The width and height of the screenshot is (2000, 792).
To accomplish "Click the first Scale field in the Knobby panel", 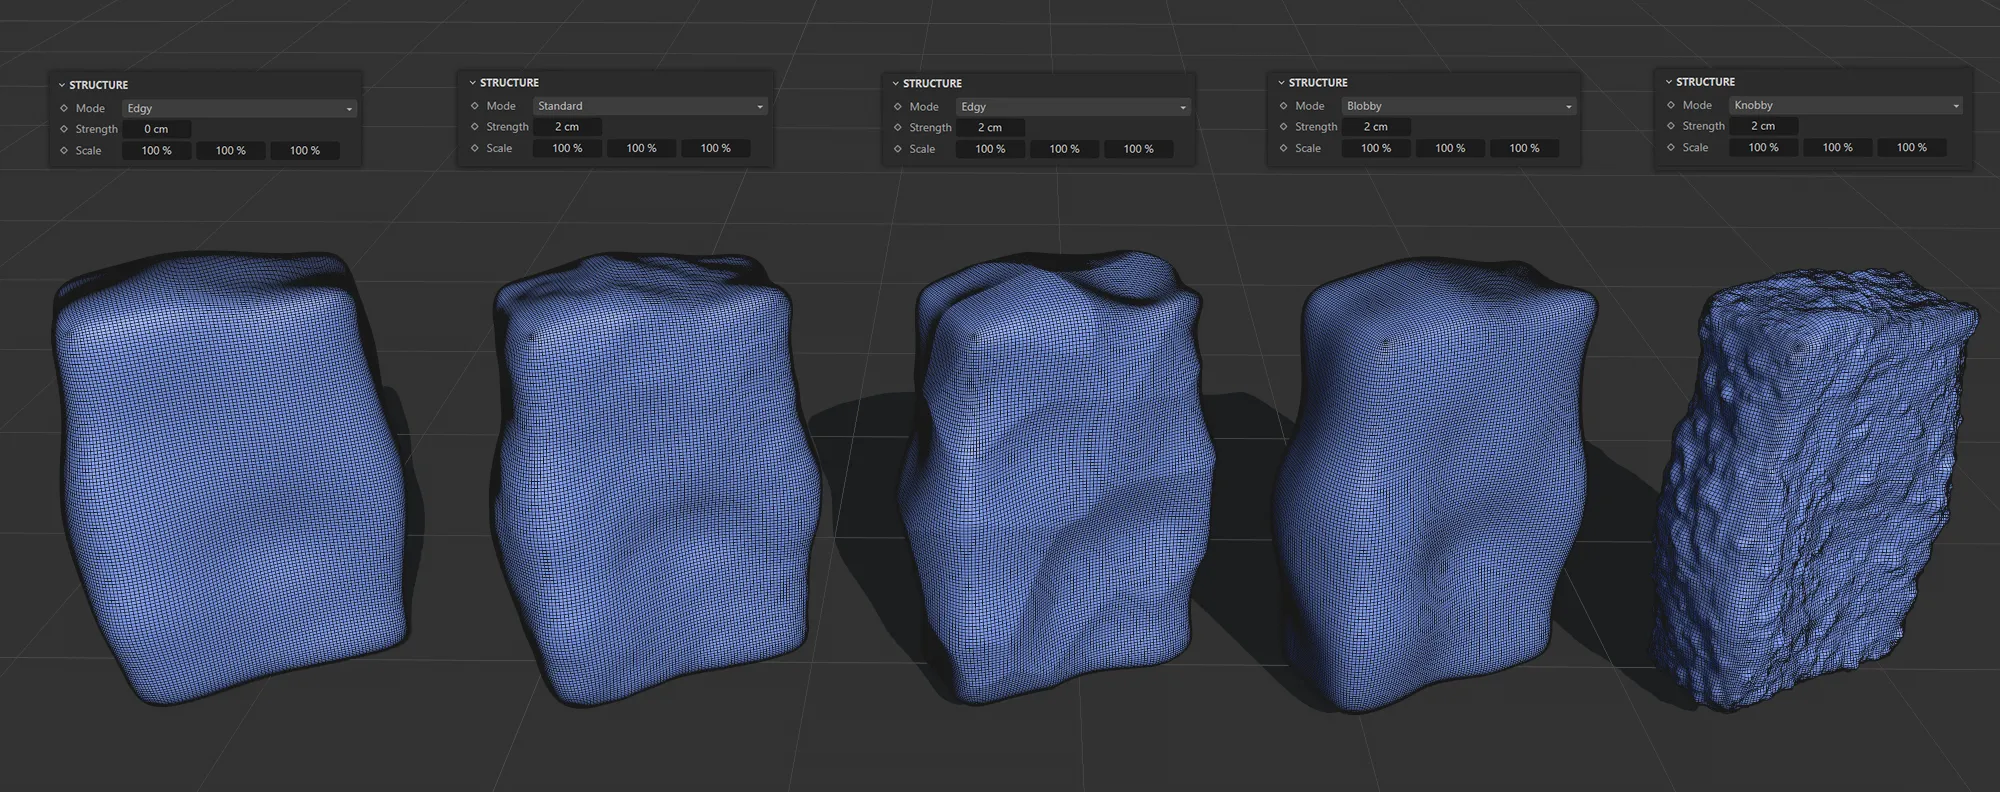I will point(1763,147).
